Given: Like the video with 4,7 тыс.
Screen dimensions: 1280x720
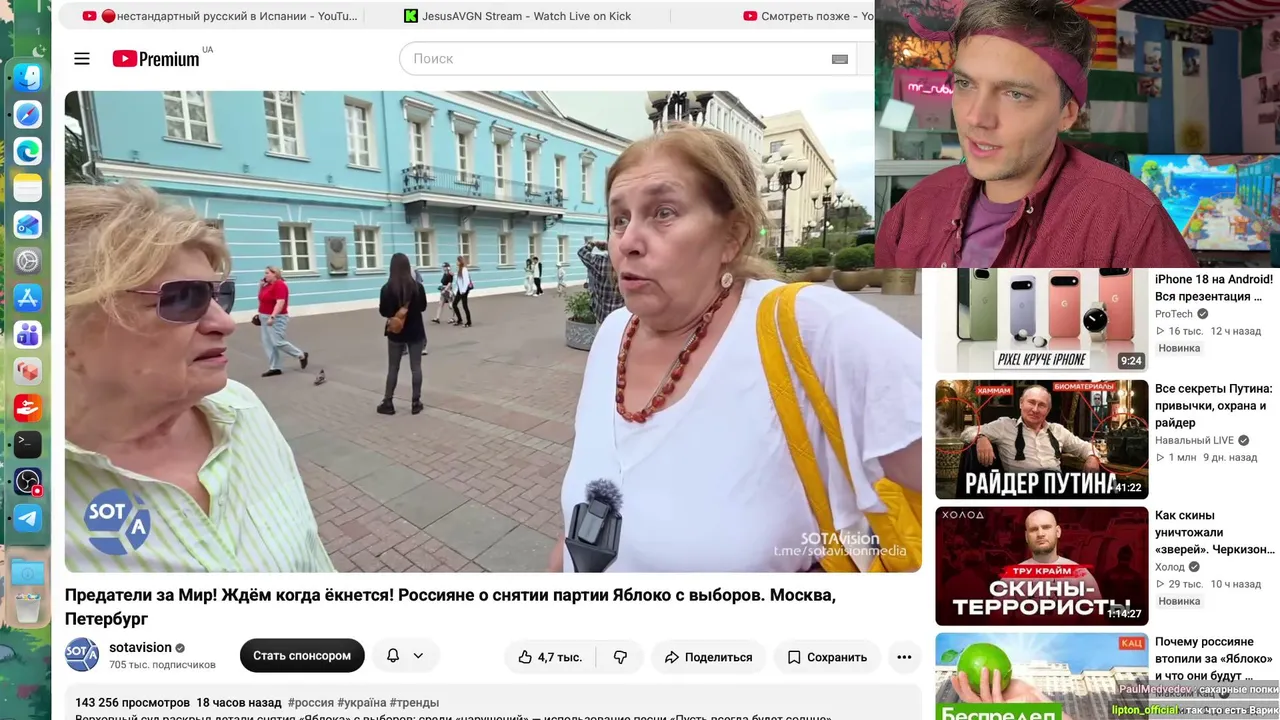Looking at the screenshot, I should tap(549, 657).
